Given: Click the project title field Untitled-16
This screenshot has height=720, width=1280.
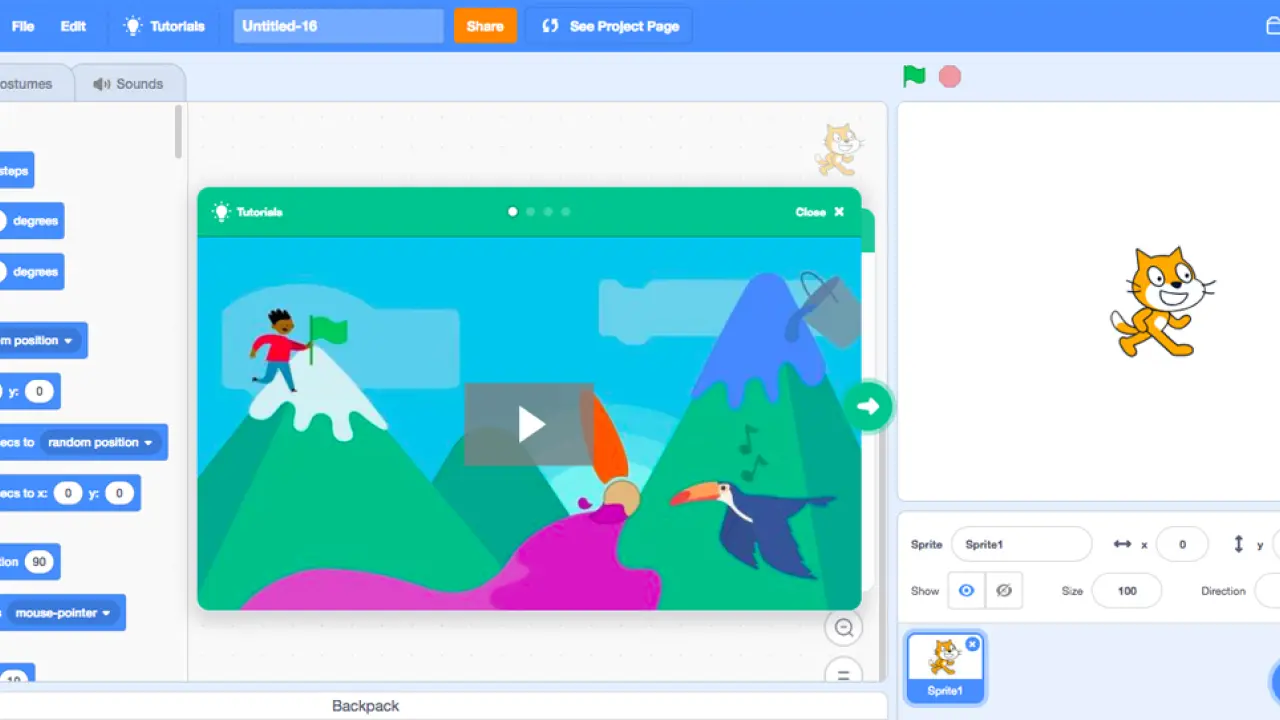Looking at the screenshot, I should [x=338, y=26].
